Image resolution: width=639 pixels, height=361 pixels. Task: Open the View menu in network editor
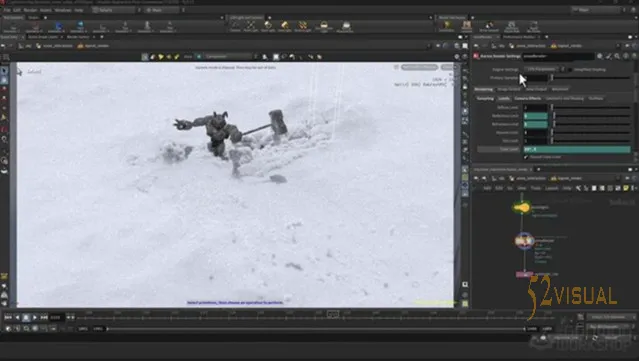[x=522, y=188]
